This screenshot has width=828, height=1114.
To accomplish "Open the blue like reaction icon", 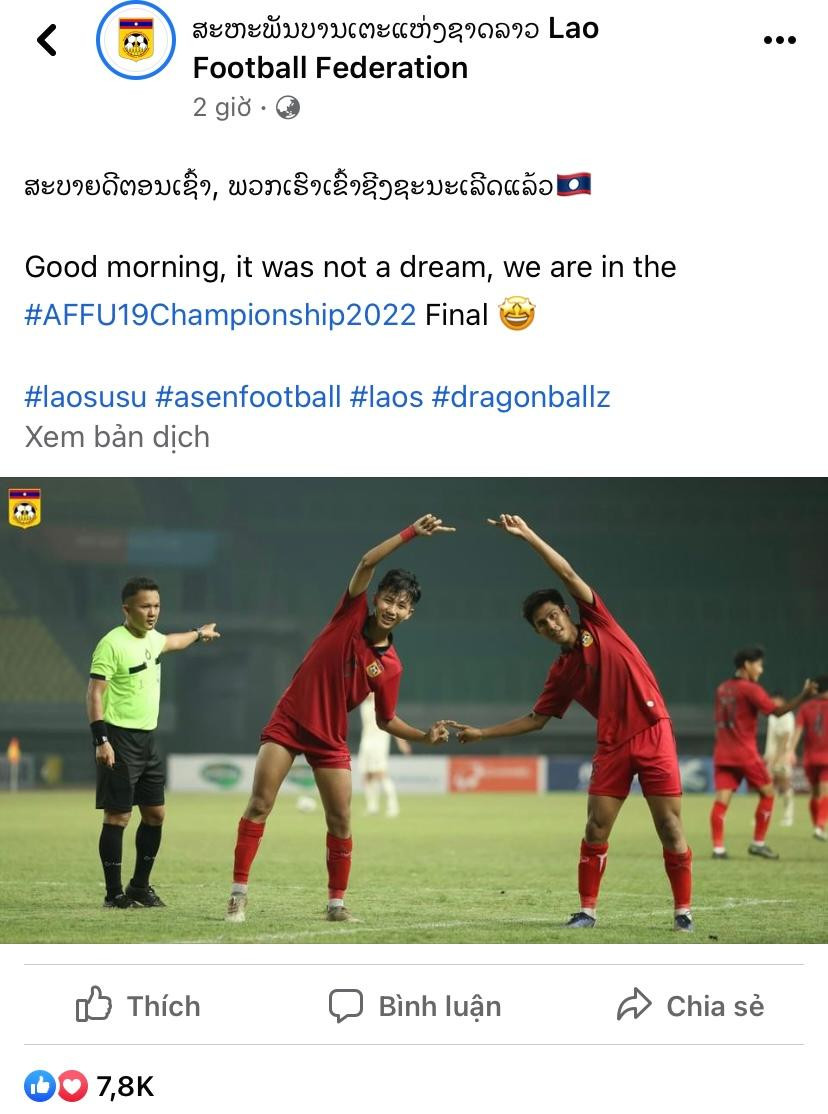I will tap(40, 1086).
